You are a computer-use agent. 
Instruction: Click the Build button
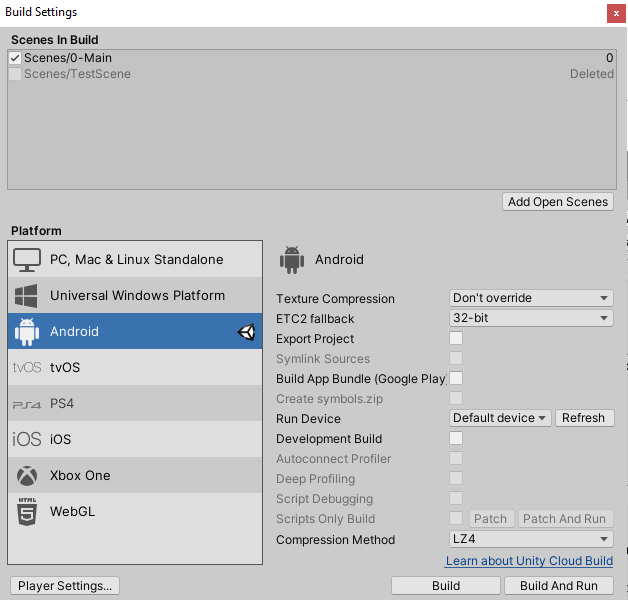[446, 586]
